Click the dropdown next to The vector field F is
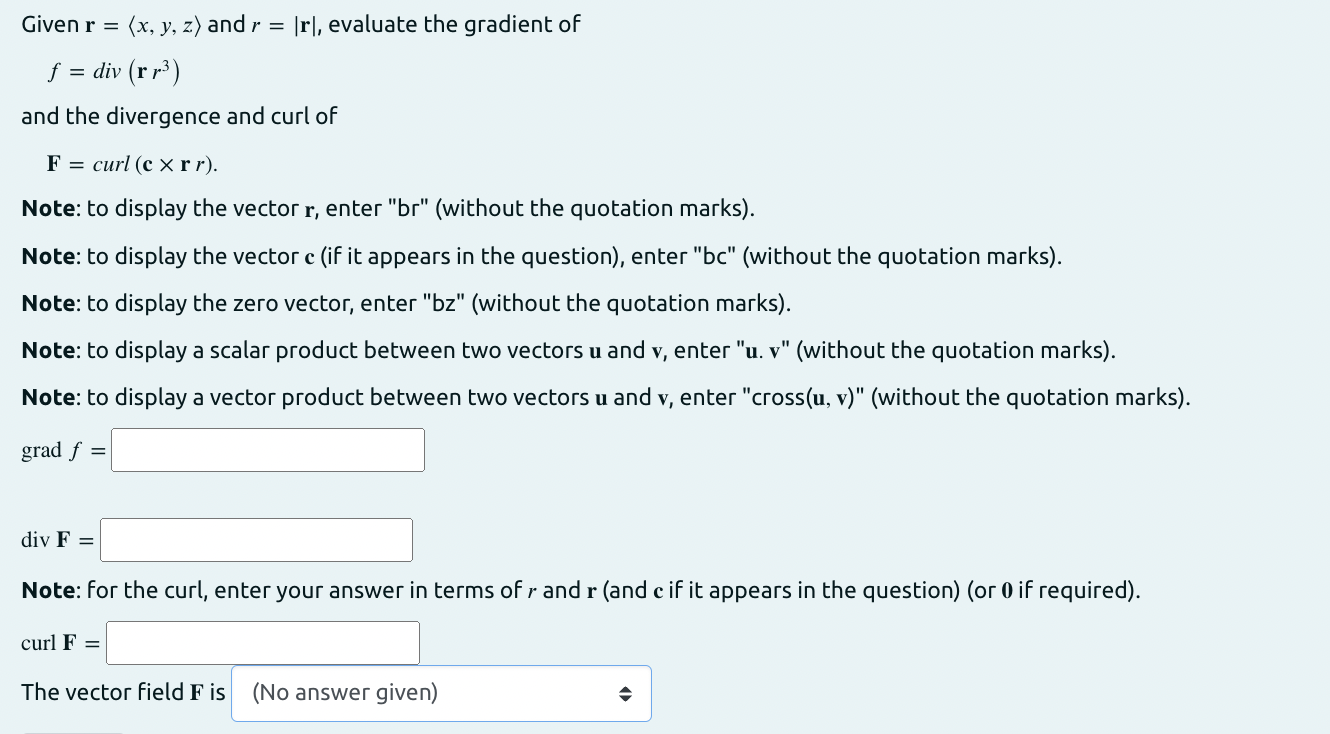 tap(440, 692)
